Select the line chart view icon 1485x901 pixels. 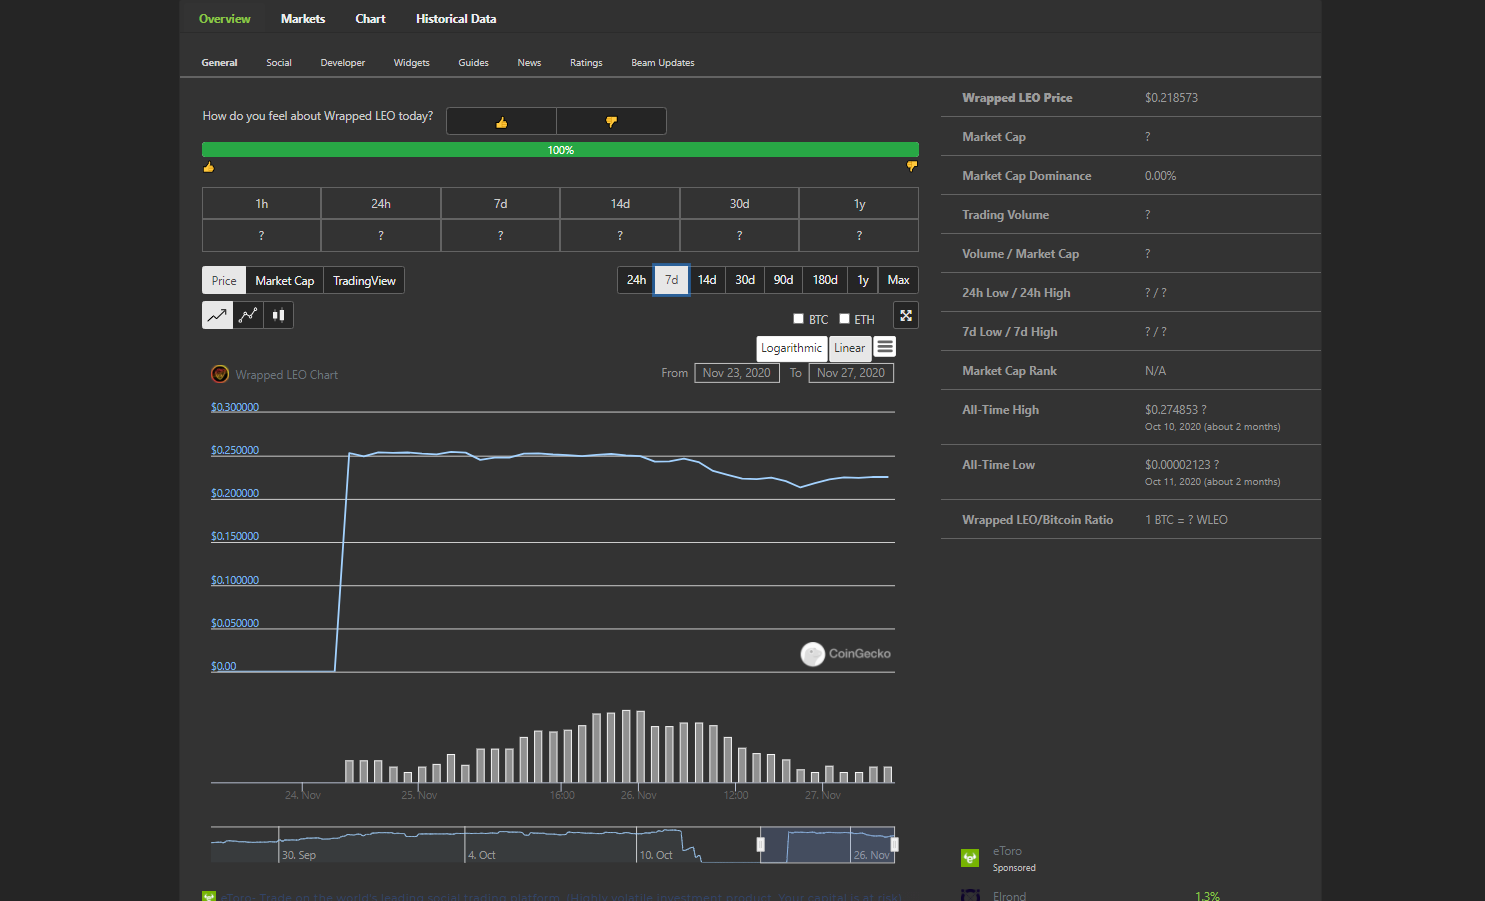click(x=217, y=315)
